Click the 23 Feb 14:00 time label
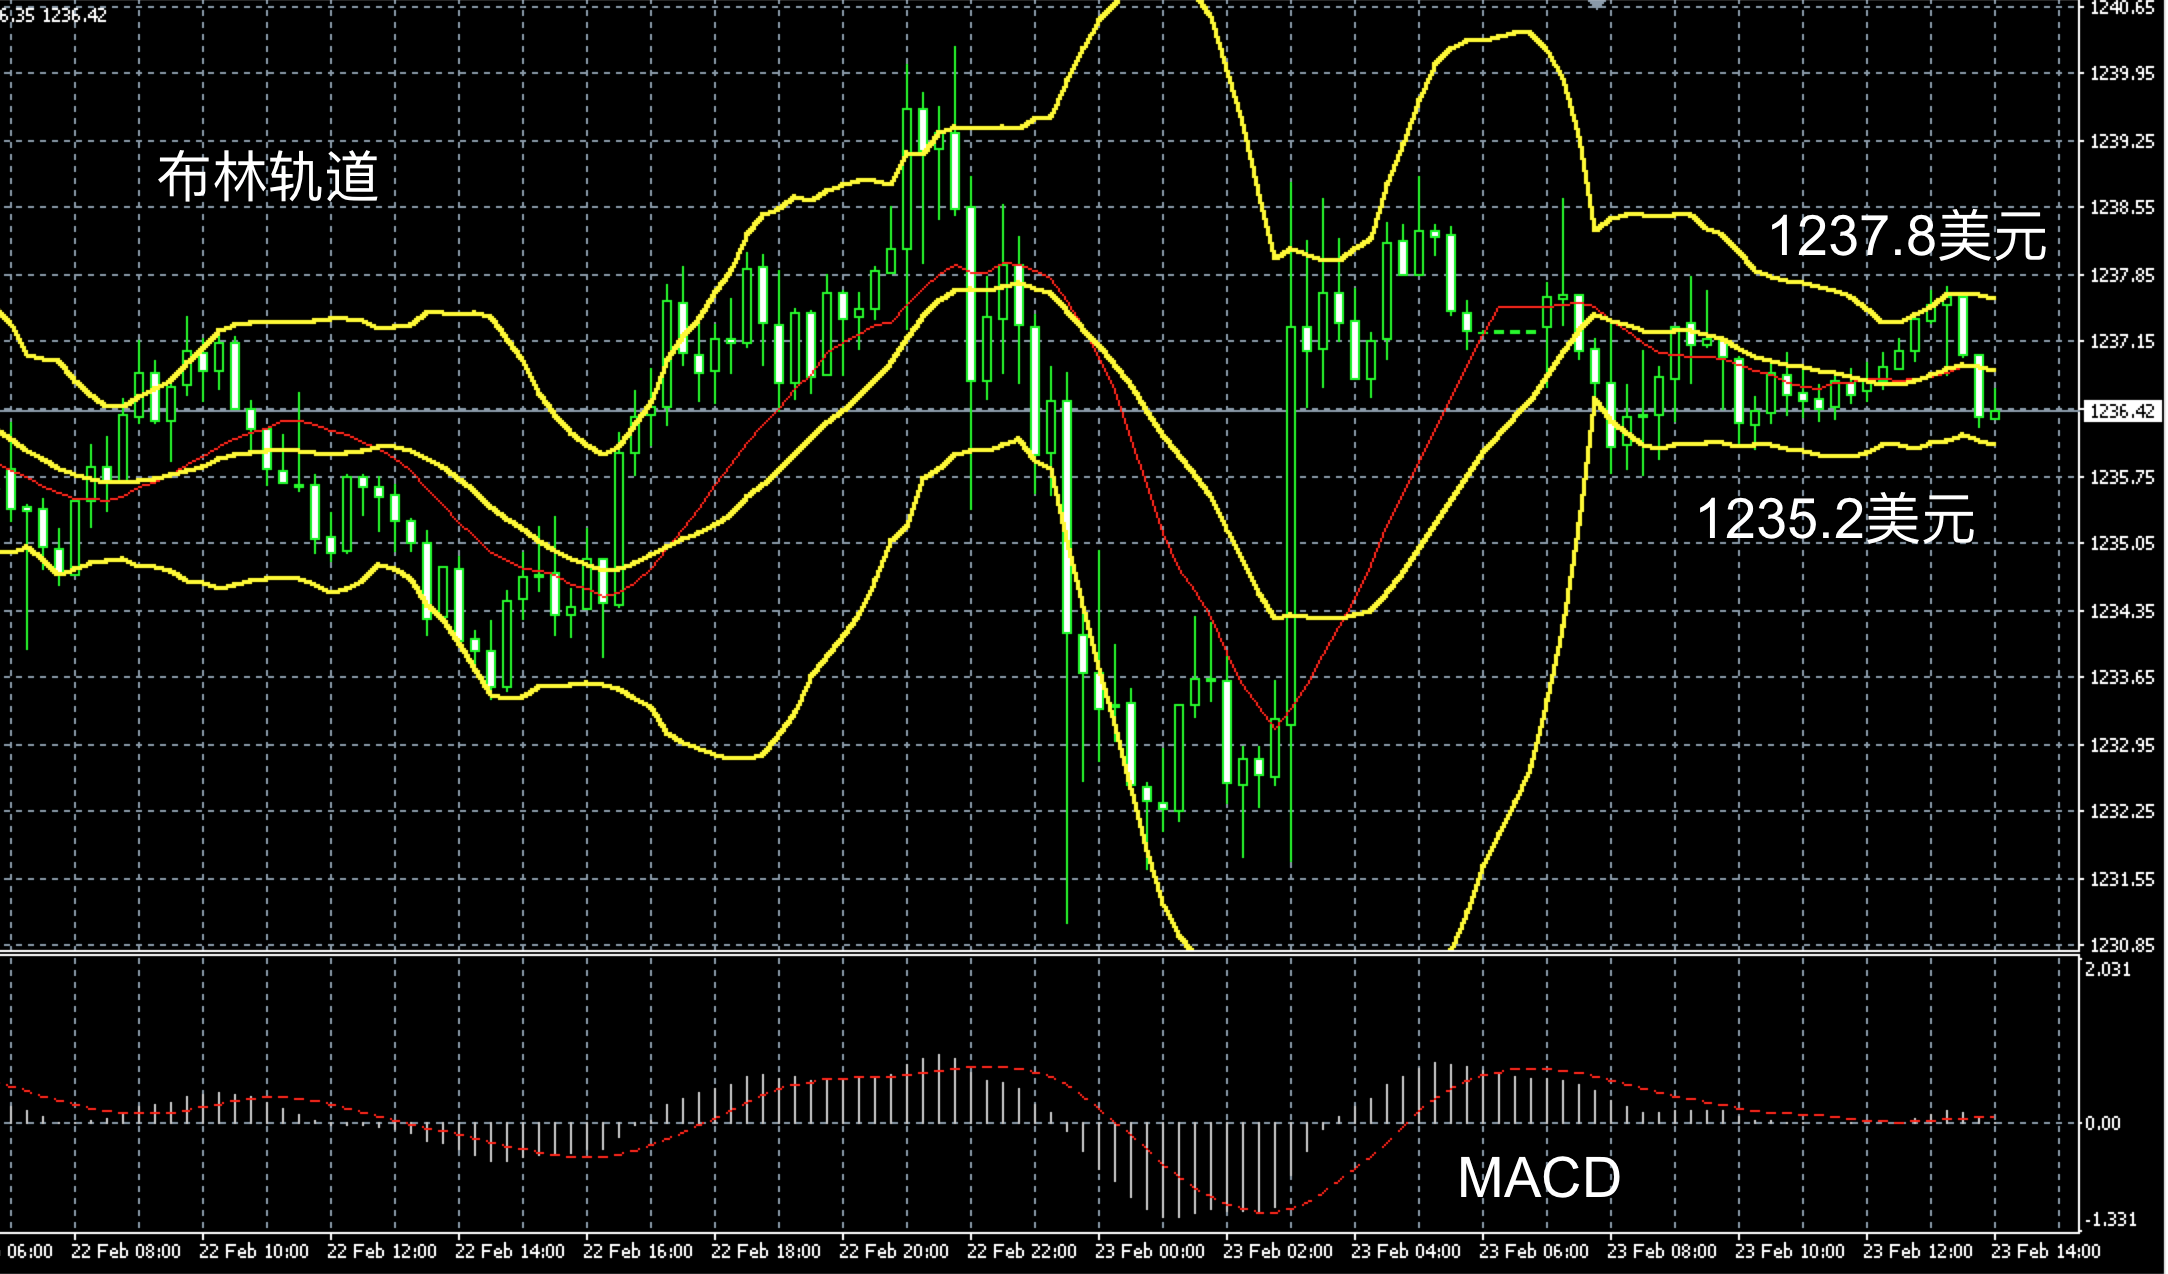Viewport: 2168px width, 1274px height. [2046, 1251]
